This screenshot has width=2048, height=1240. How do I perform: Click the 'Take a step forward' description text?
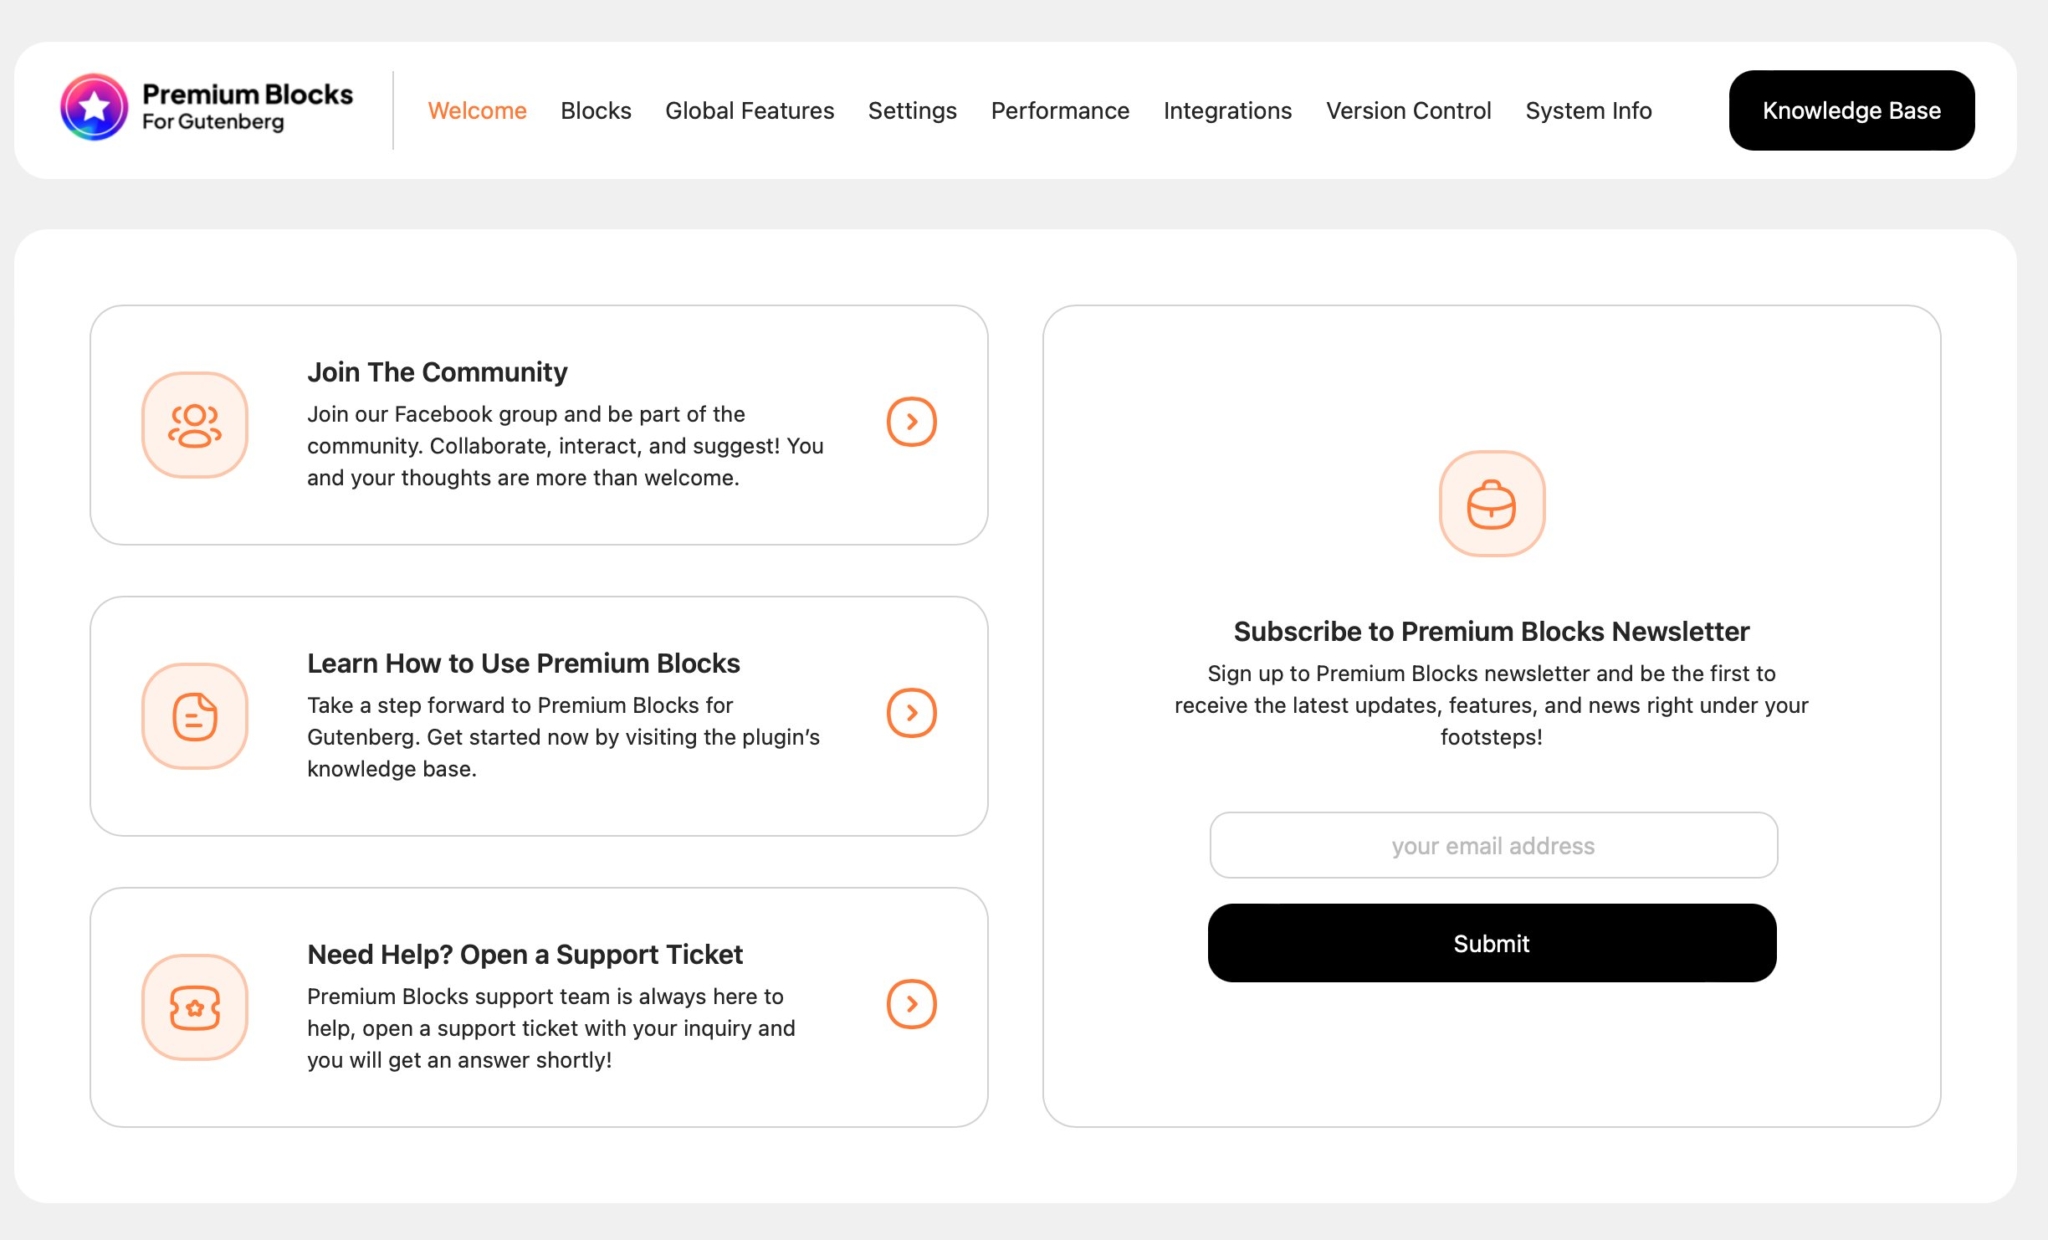click(564, 737)
